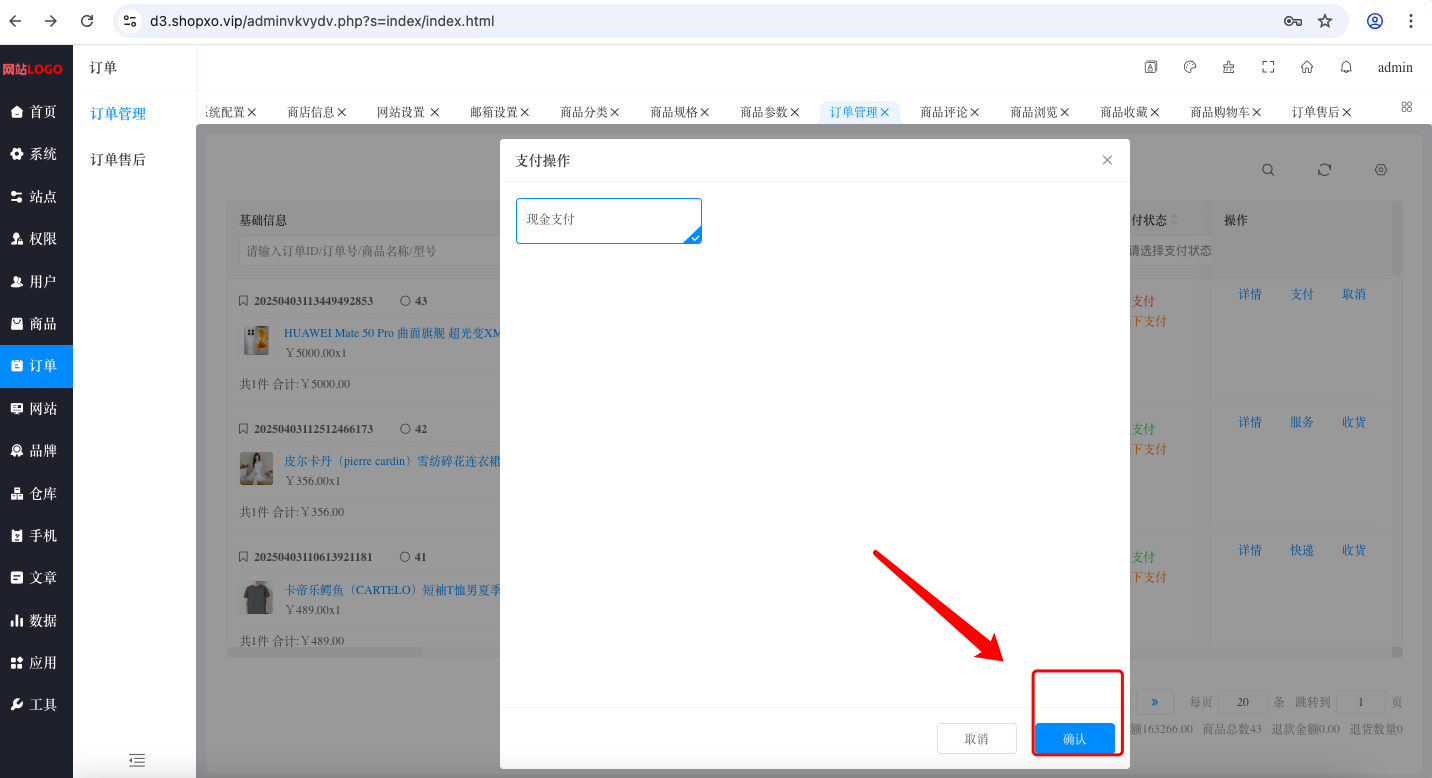
Task: Click the 跳转到 page number input
Action: (1361, 702)
